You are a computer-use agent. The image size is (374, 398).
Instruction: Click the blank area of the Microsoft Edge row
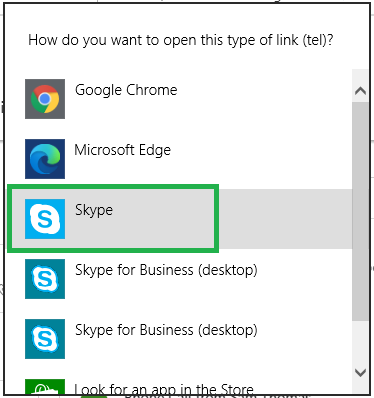262,159
